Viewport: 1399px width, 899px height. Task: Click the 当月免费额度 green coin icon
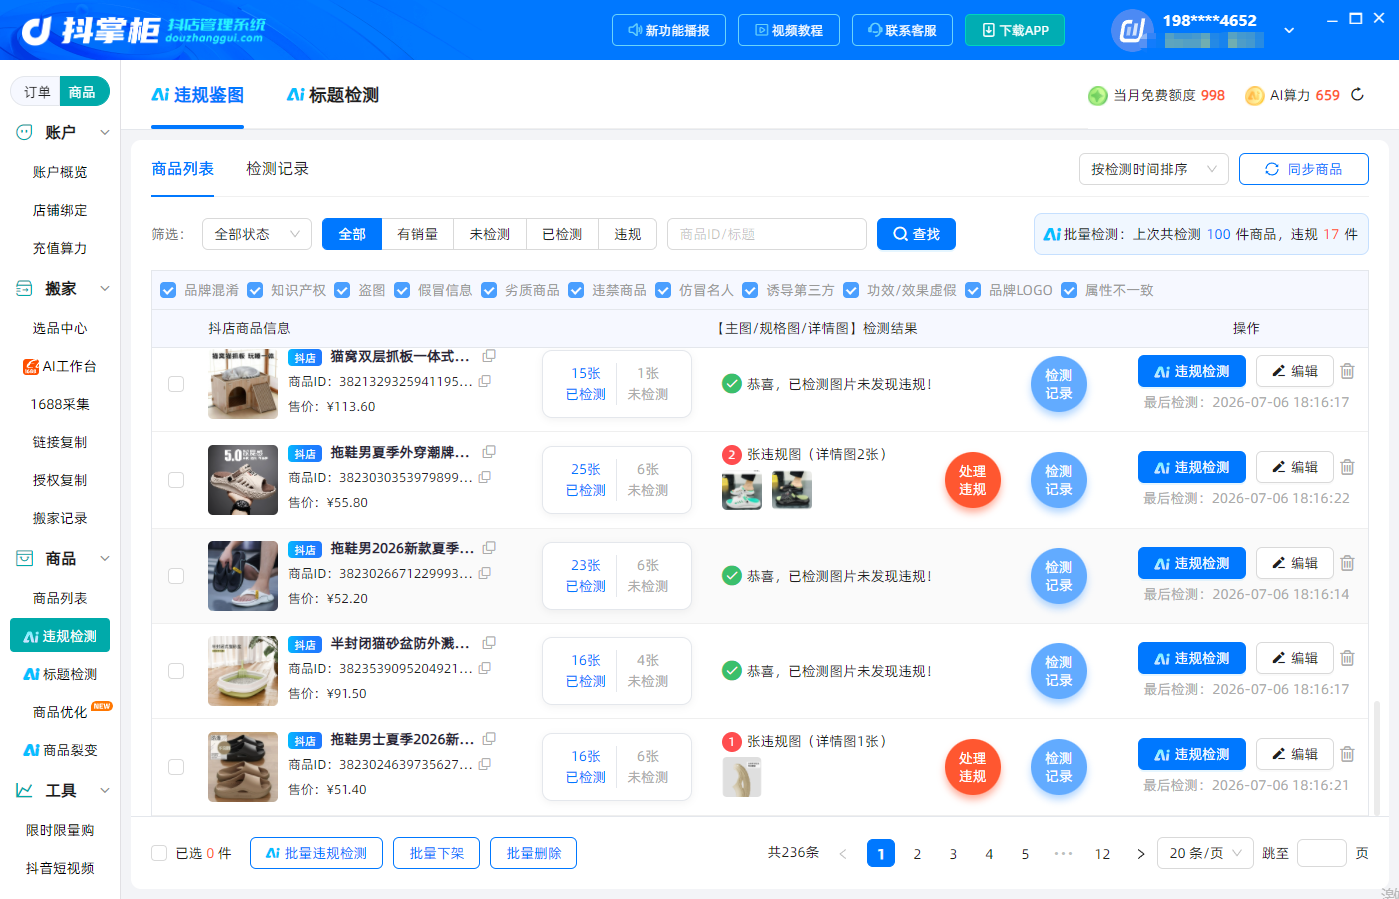1097,96
